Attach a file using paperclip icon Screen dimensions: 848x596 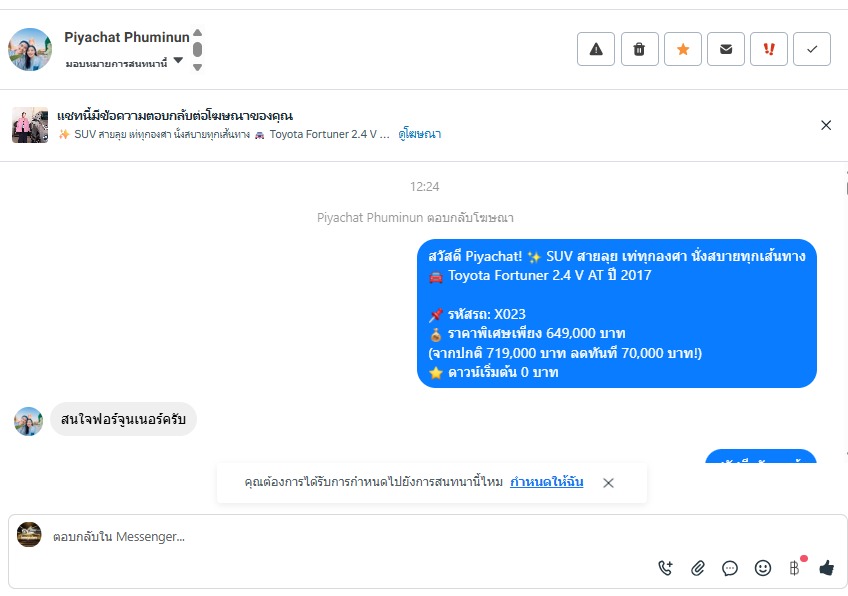pyautogui.click(x=698, y=568)
